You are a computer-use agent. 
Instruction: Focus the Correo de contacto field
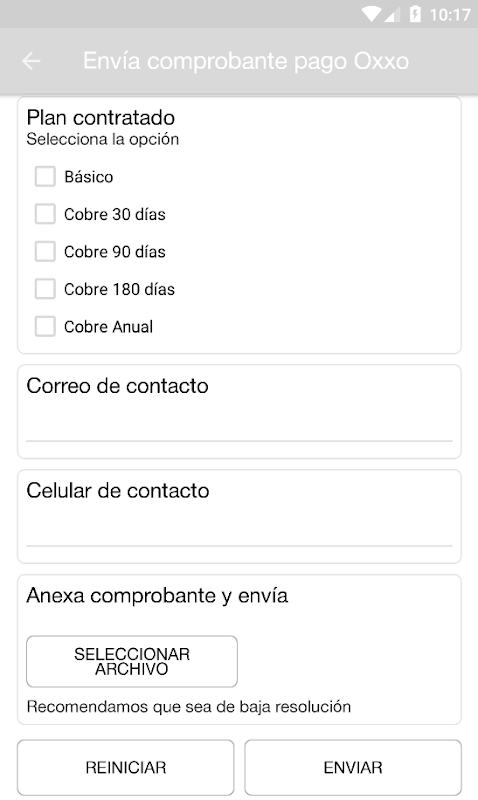pos(239,427)
